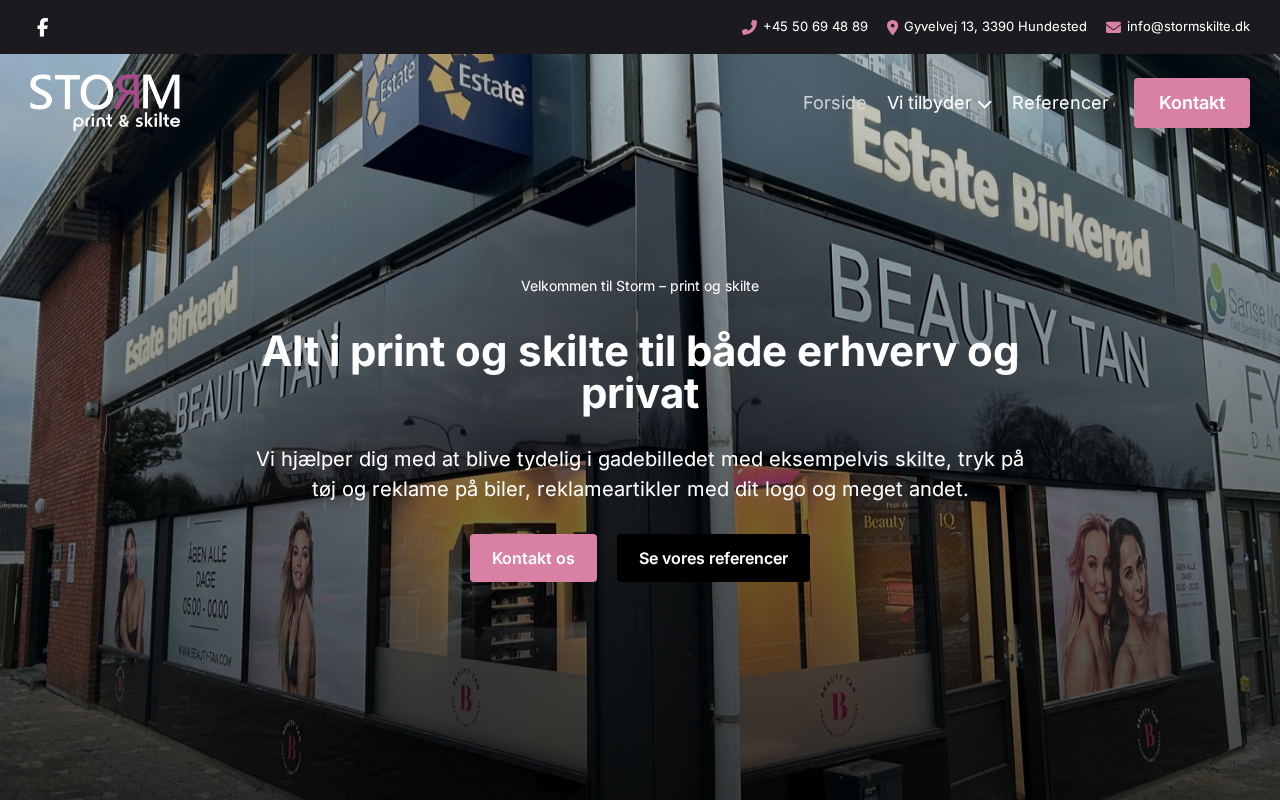Click the Kontakt os button

[x=533, y=558]
